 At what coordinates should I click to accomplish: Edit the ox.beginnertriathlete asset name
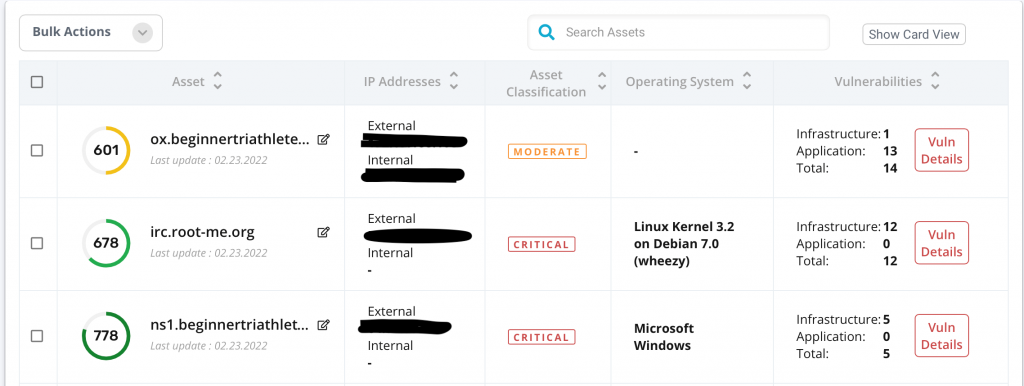point(323,139)
